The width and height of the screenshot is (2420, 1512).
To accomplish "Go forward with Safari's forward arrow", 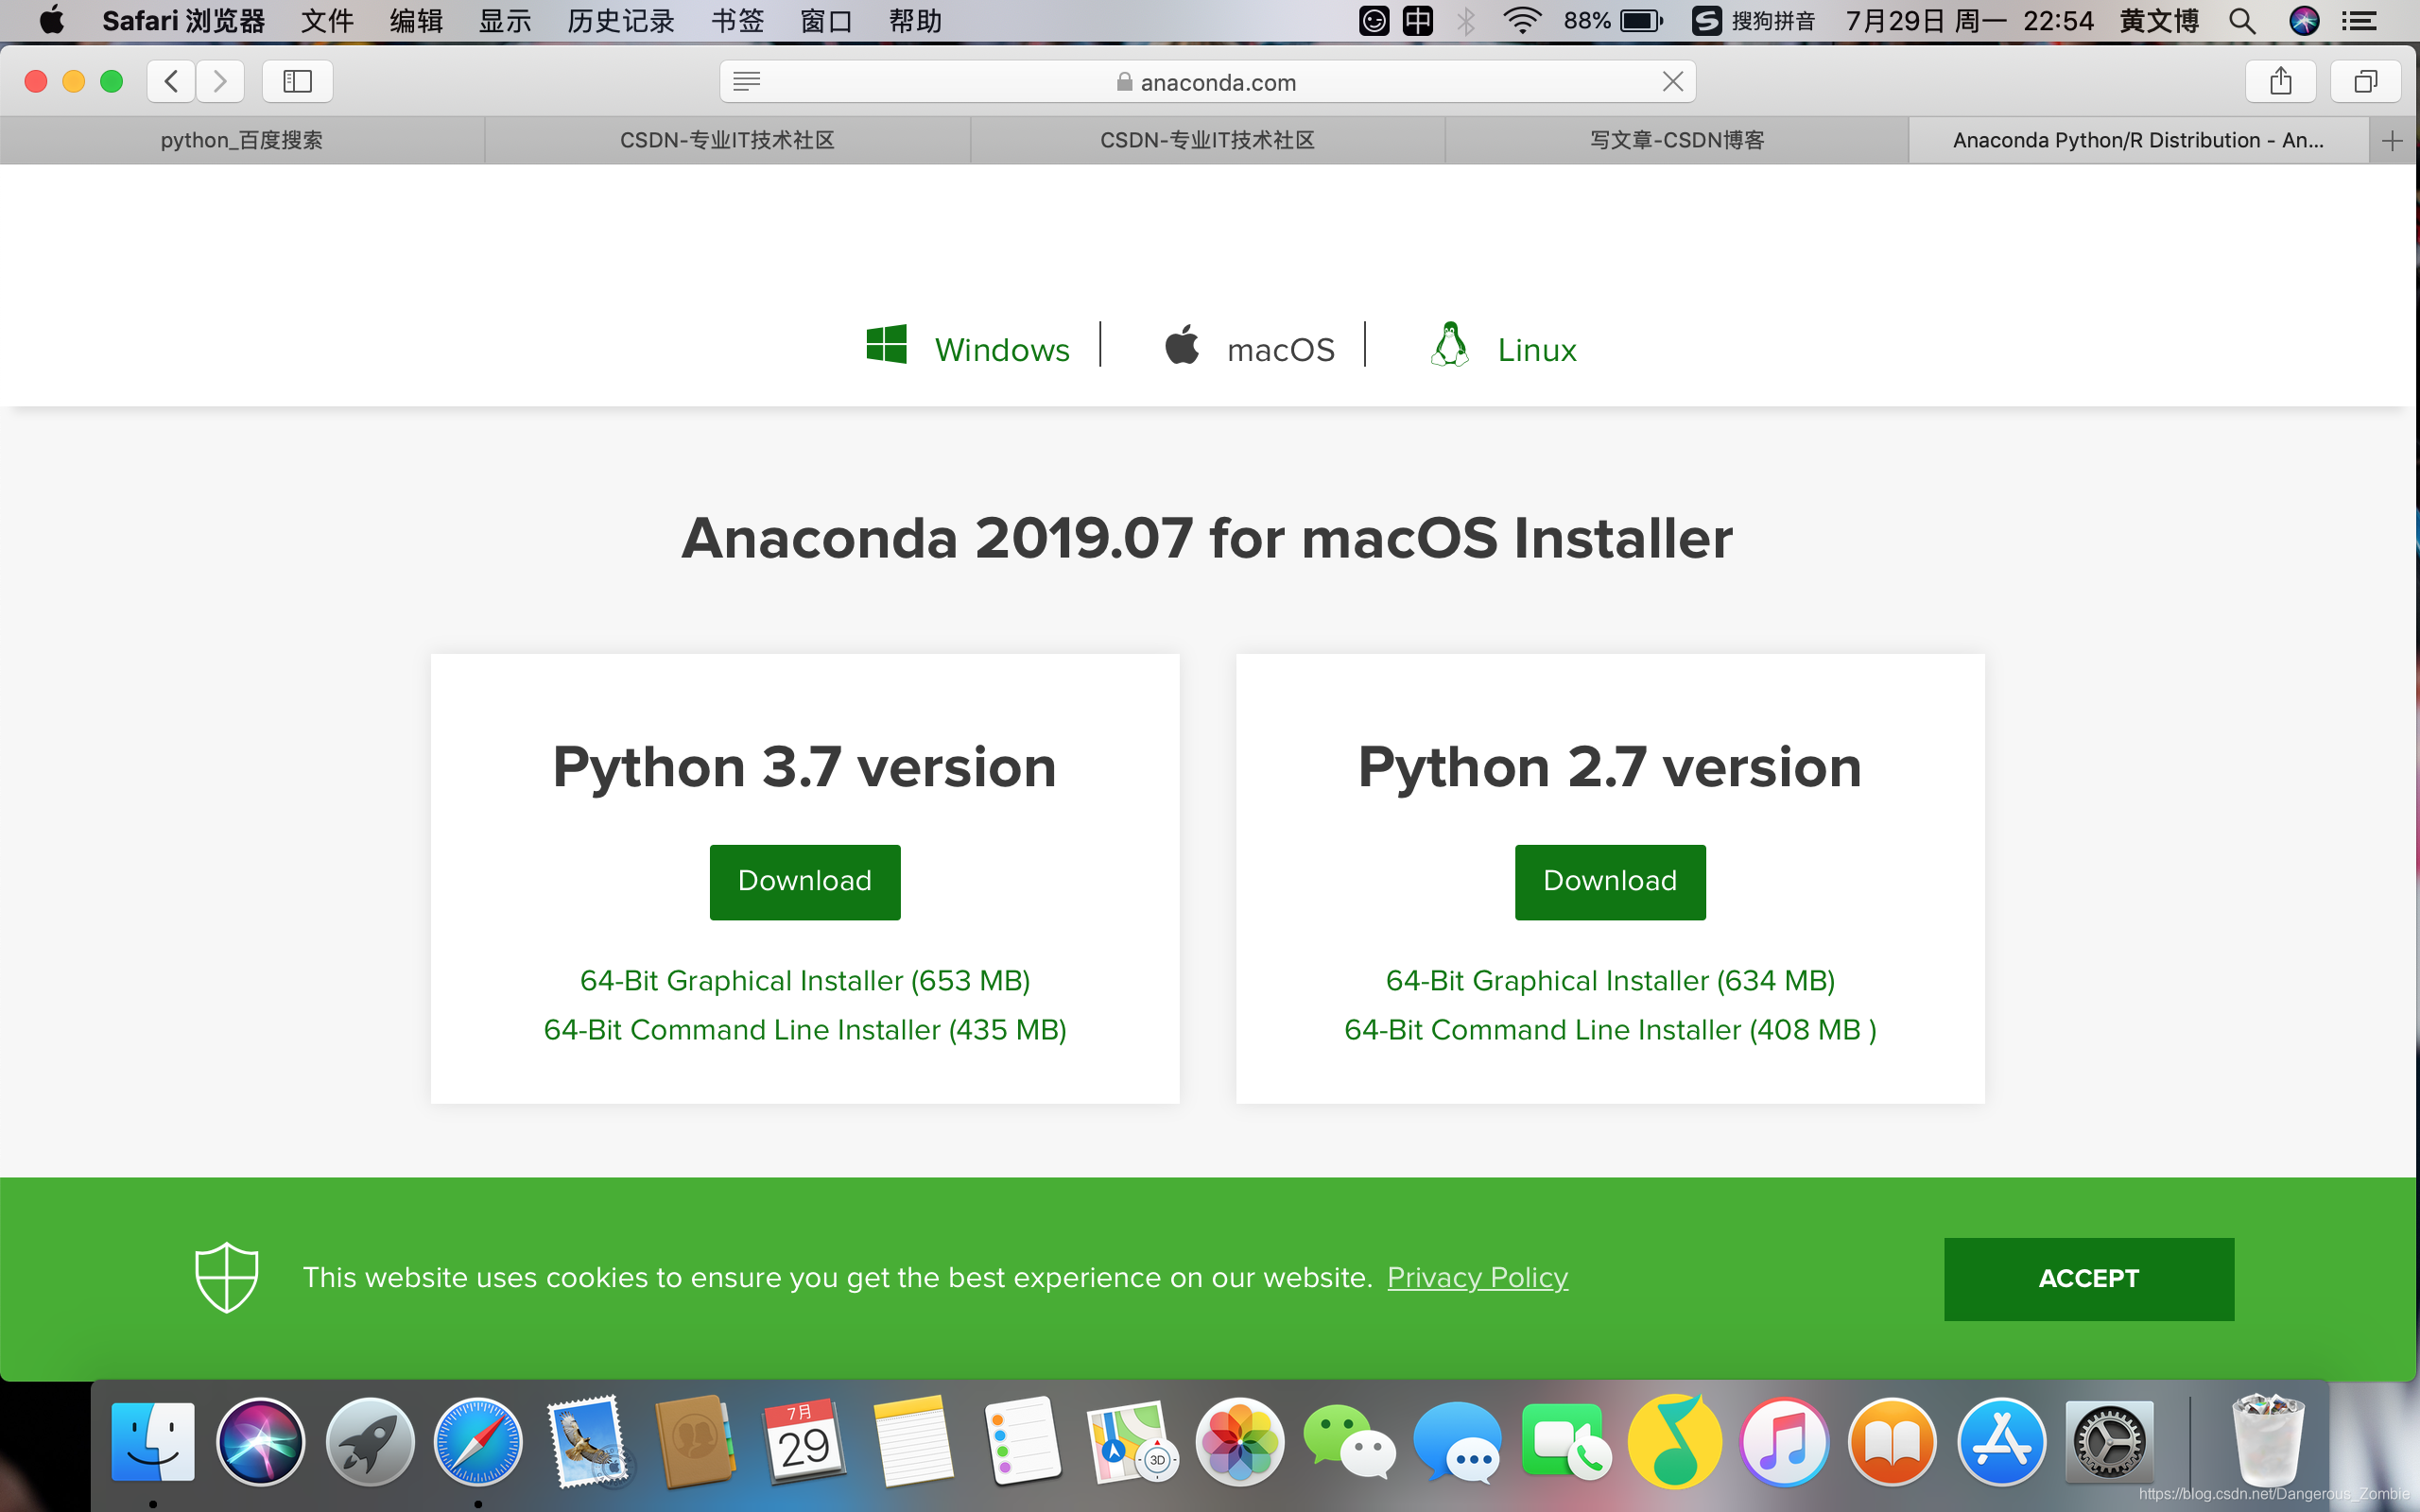I will [220, 81].
